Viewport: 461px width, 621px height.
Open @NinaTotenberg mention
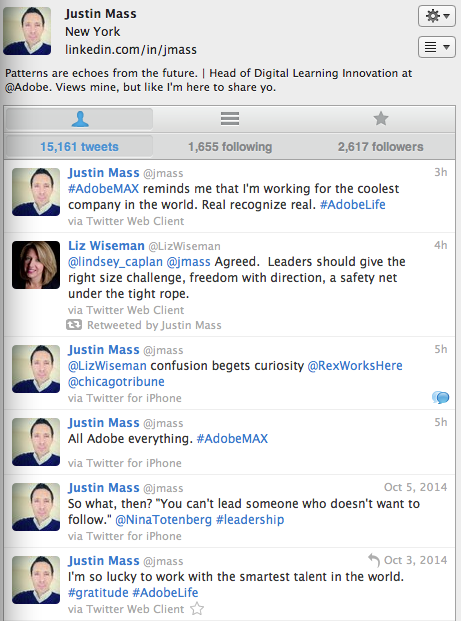[164, 520]
